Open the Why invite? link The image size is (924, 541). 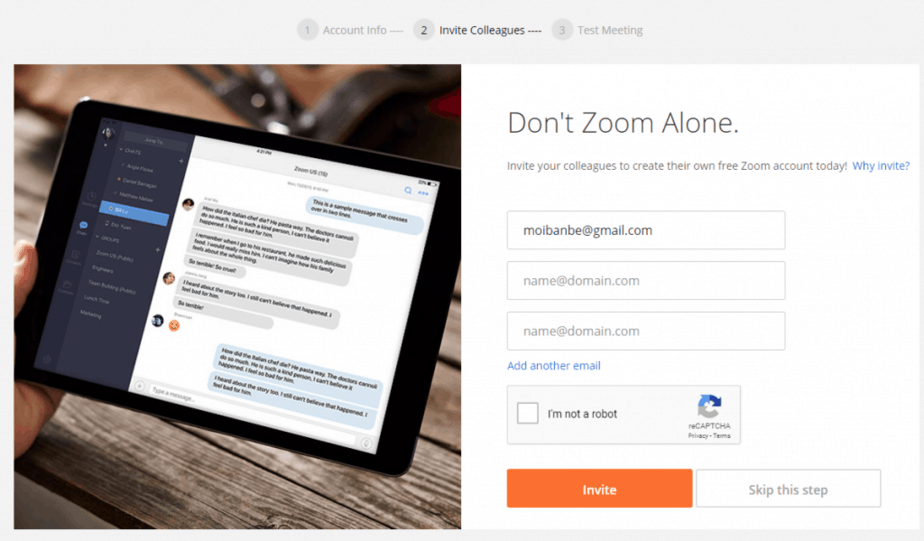click(x=881, y=166)
